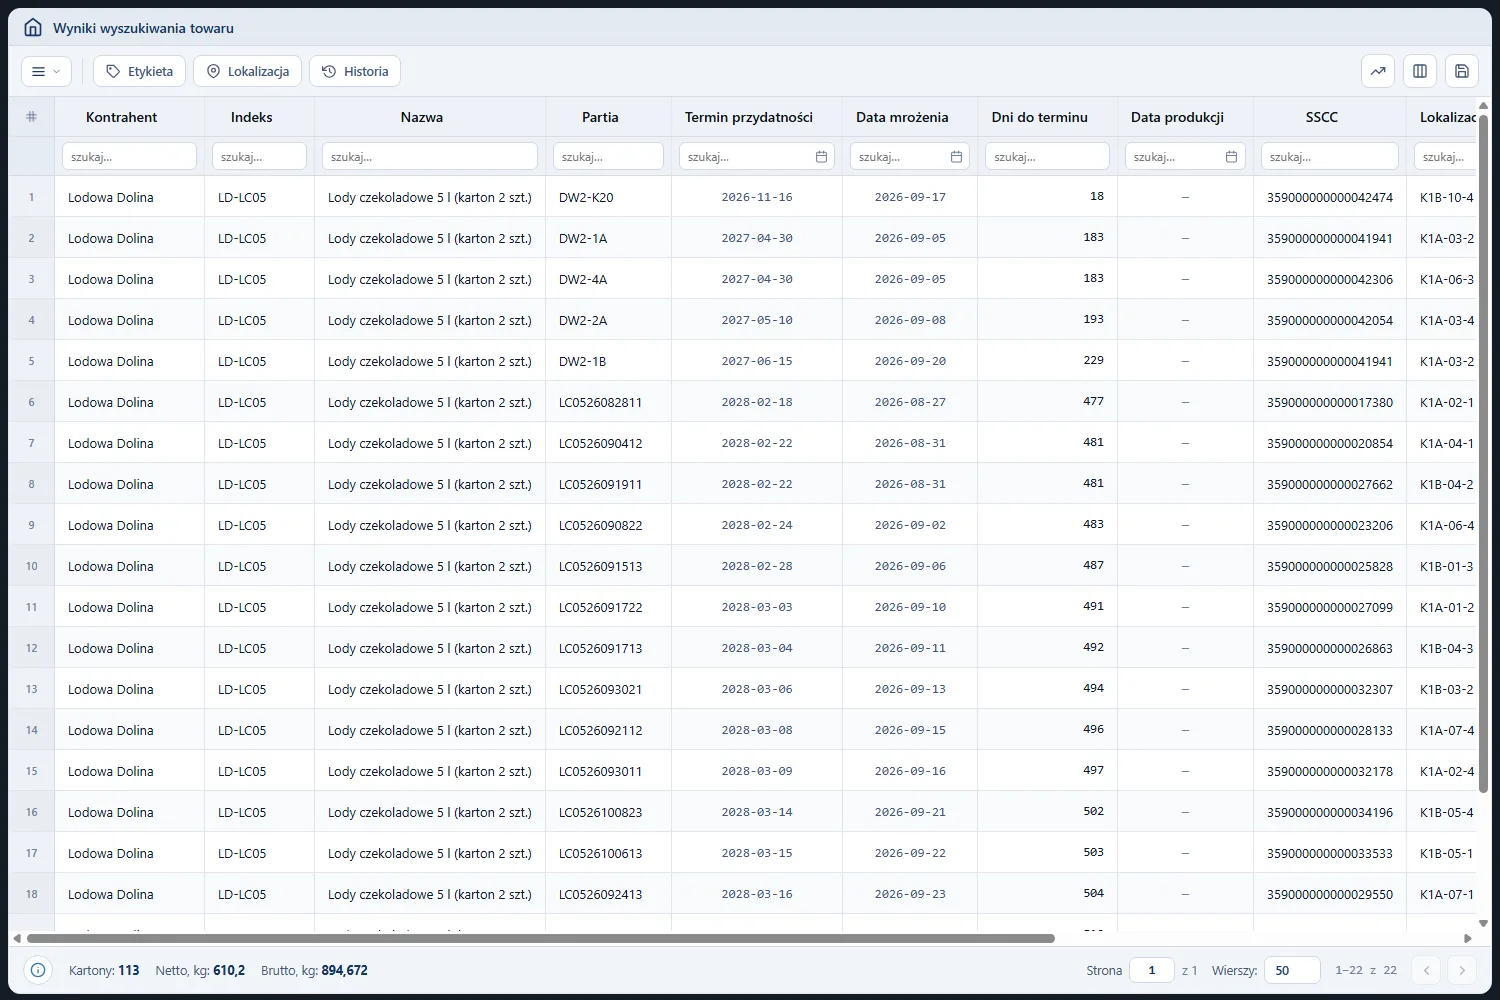1500x1000 pixels.
Task: Focus the Nazwa search field
Action: pyautogui.click(x=429, y=157)
